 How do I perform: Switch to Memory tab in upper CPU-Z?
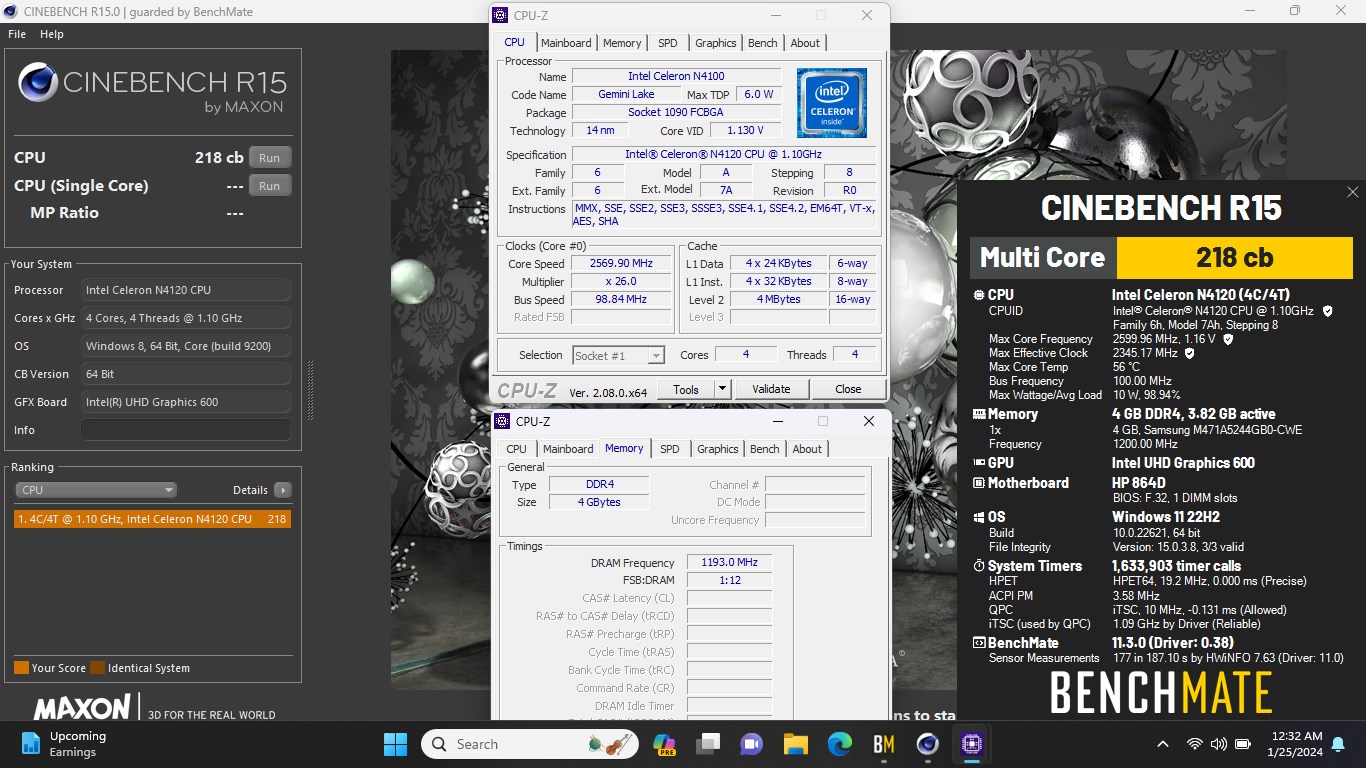click(622, 43)
